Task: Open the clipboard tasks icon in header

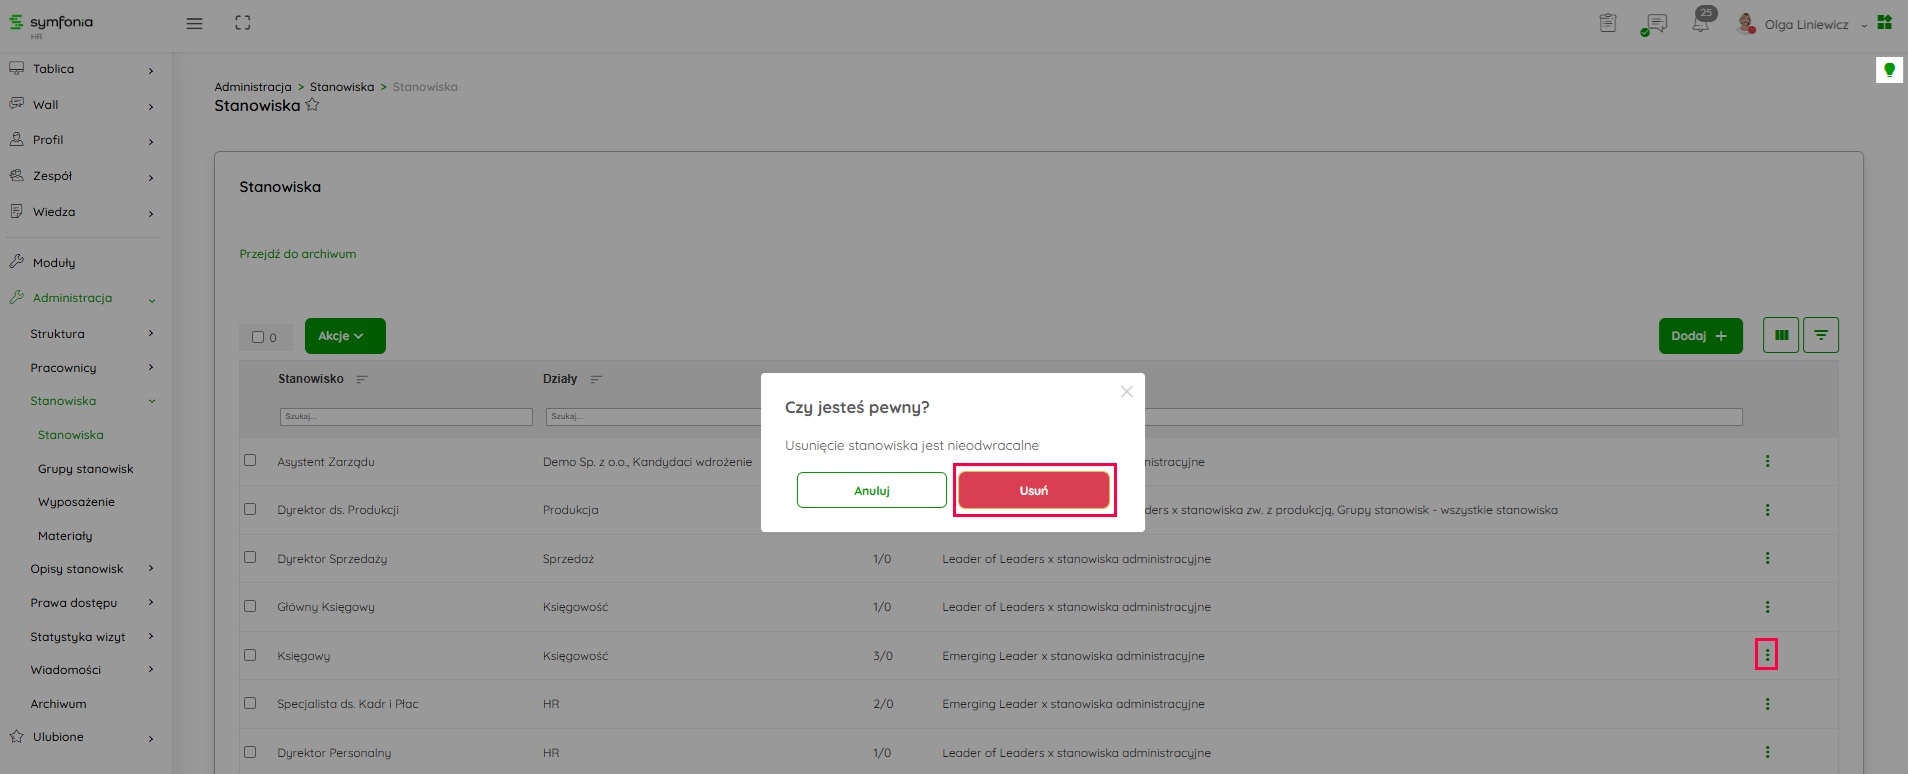Action: [x=1608, y=23]
